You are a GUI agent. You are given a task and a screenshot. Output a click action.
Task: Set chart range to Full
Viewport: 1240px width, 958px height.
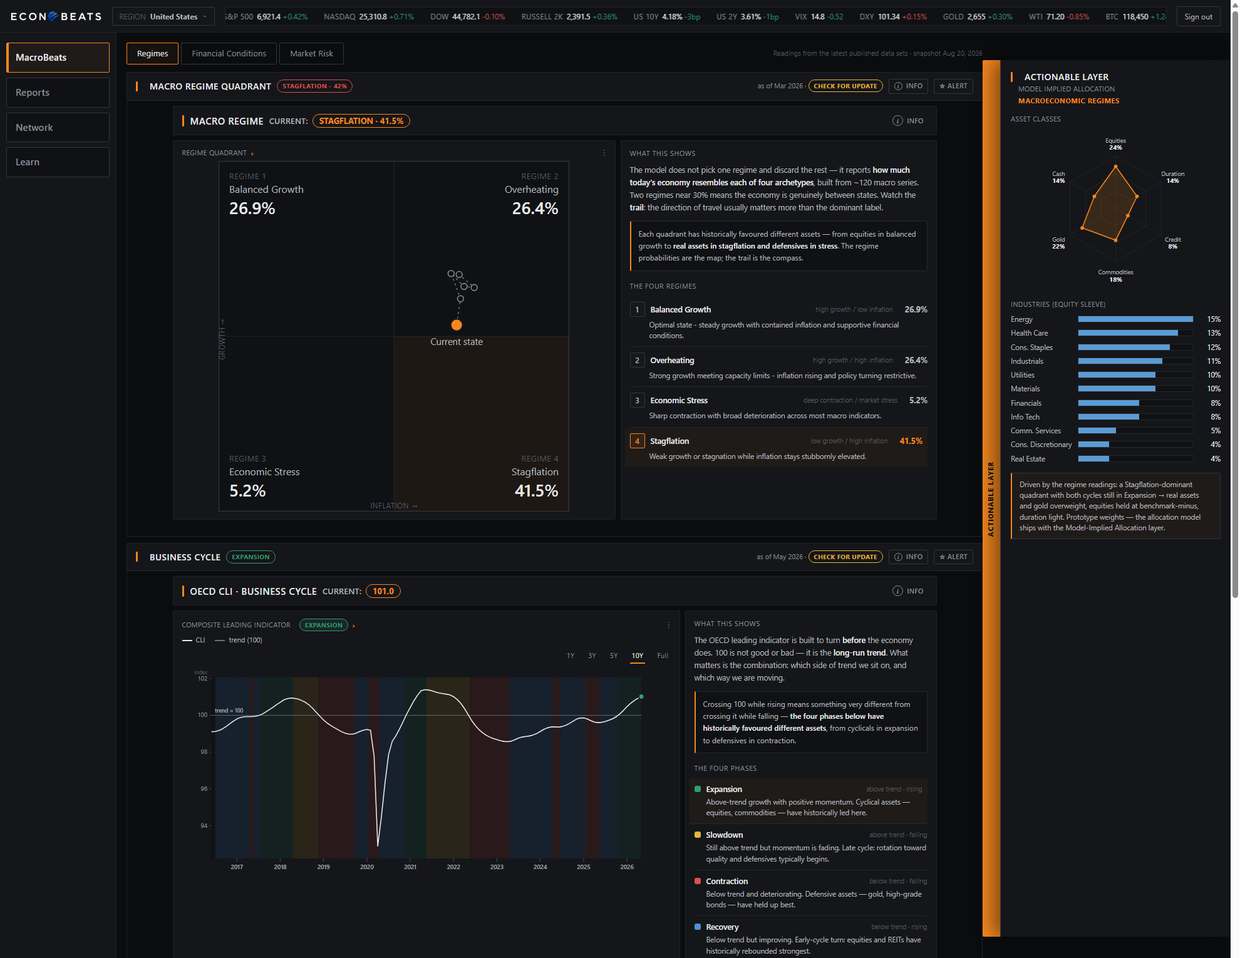(662, 656)
